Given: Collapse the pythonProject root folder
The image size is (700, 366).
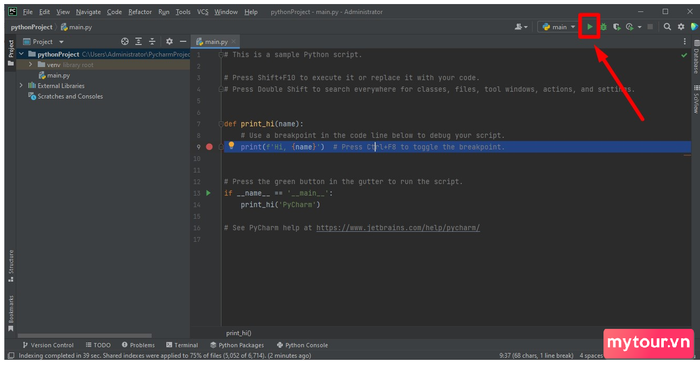Looking at the screenshot, I should tap(21, 54).
